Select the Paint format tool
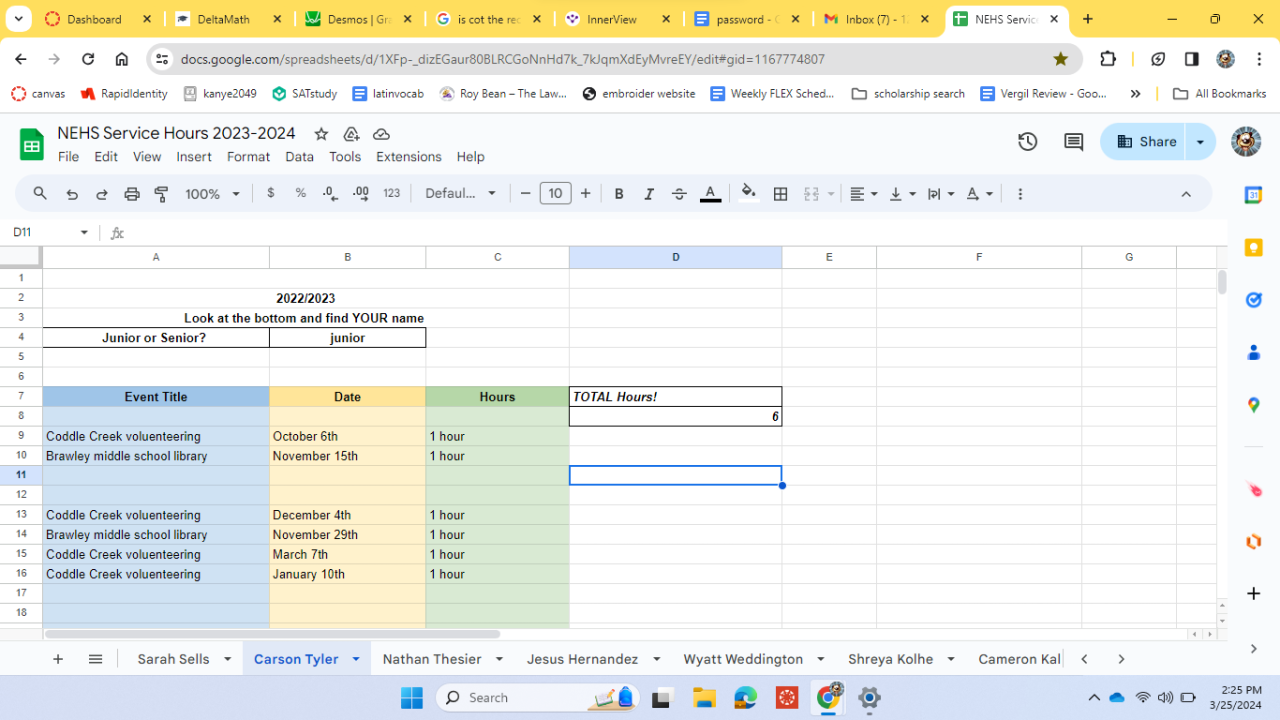This screenshot has width=1280, height=720. [x=162, y=194]
